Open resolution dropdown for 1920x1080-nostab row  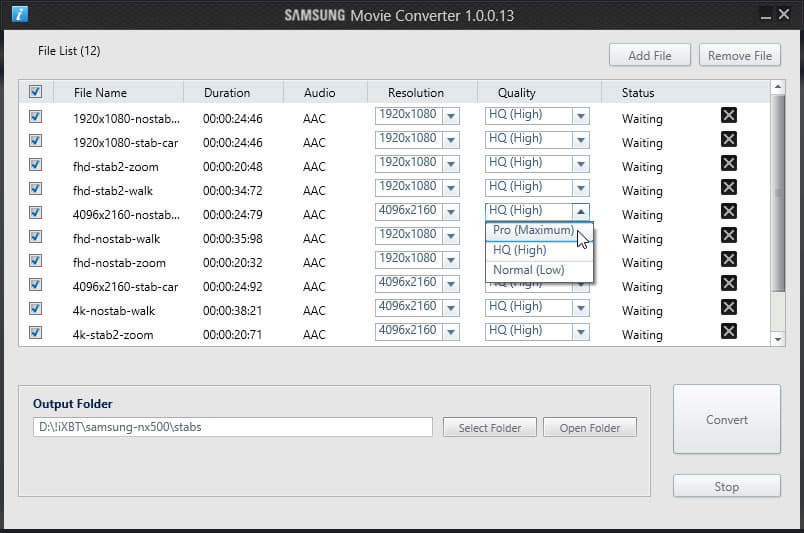pos(451,116)
